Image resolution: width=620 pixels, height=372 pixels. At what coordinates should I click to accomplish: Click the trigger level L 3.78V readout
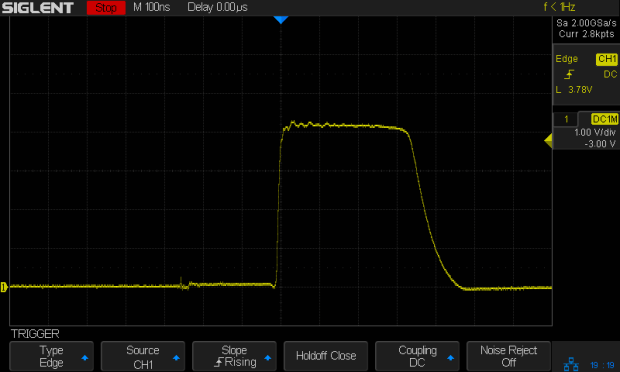pyautogui.click(x=574, y=90)
